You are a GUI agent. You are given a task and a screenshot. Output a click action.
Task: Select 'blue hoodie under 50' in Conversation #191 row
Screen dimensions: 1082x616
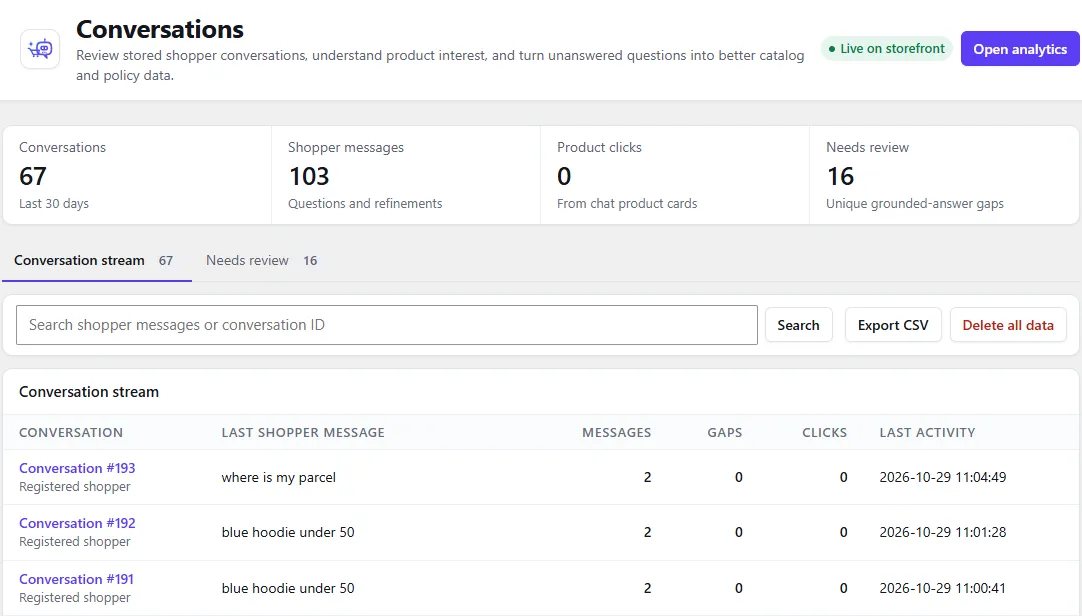(288, 588)
